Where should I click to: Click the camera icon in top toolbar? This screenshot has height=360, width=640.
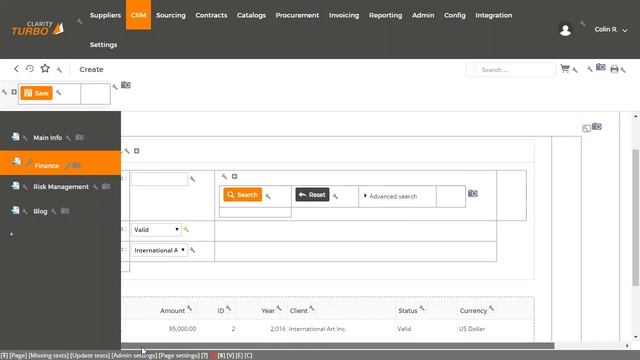coord(600,67)
